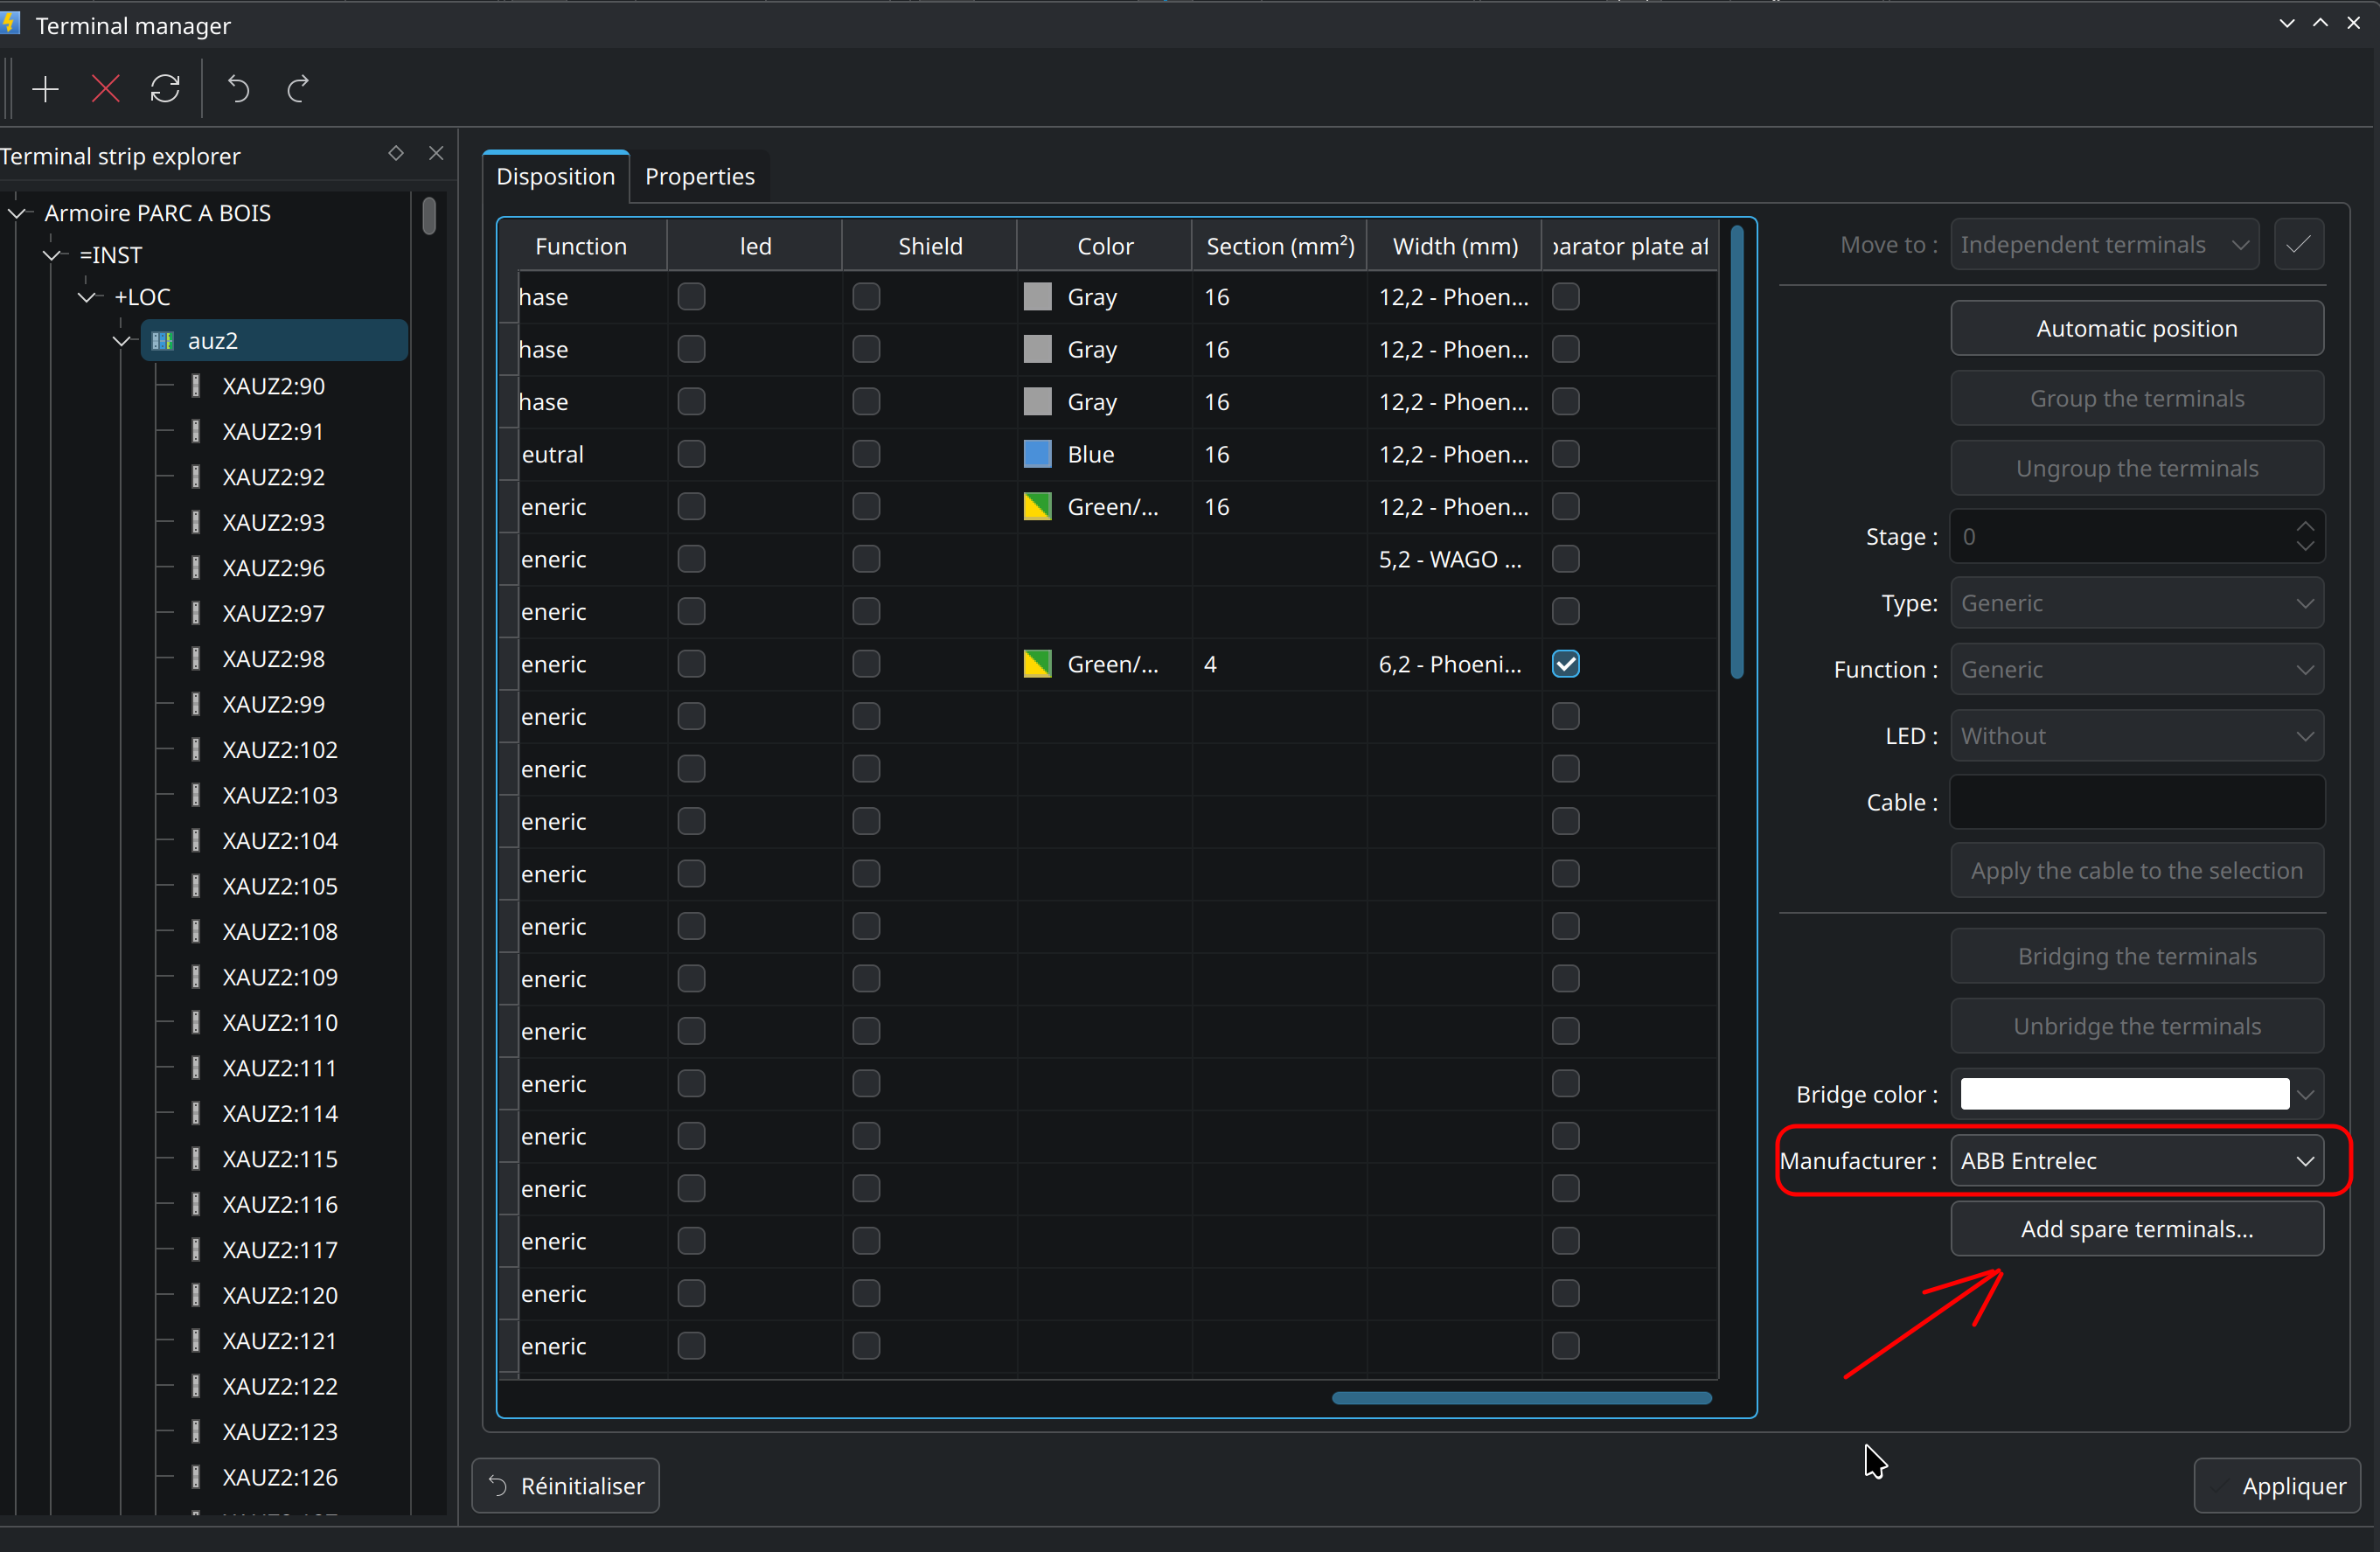Screen dimensions: 2380x1552
Task: Click the redo arrow icon
Action: (x=298, y=90)
